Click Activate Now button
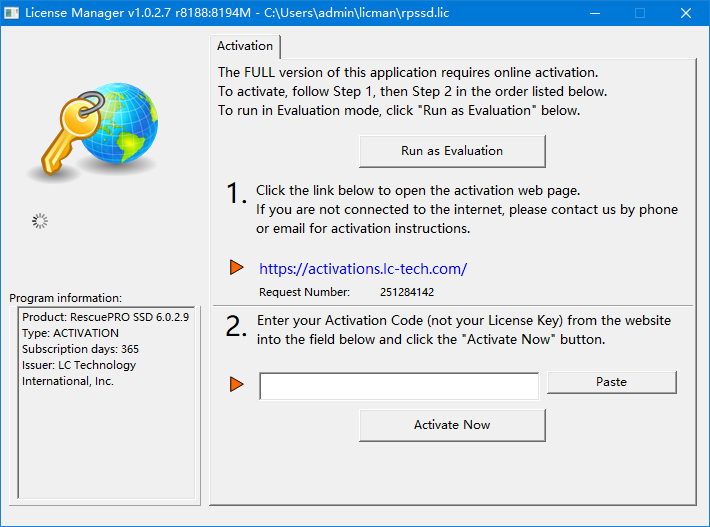This screenshot has width=710, height=527. click(452, 425)
